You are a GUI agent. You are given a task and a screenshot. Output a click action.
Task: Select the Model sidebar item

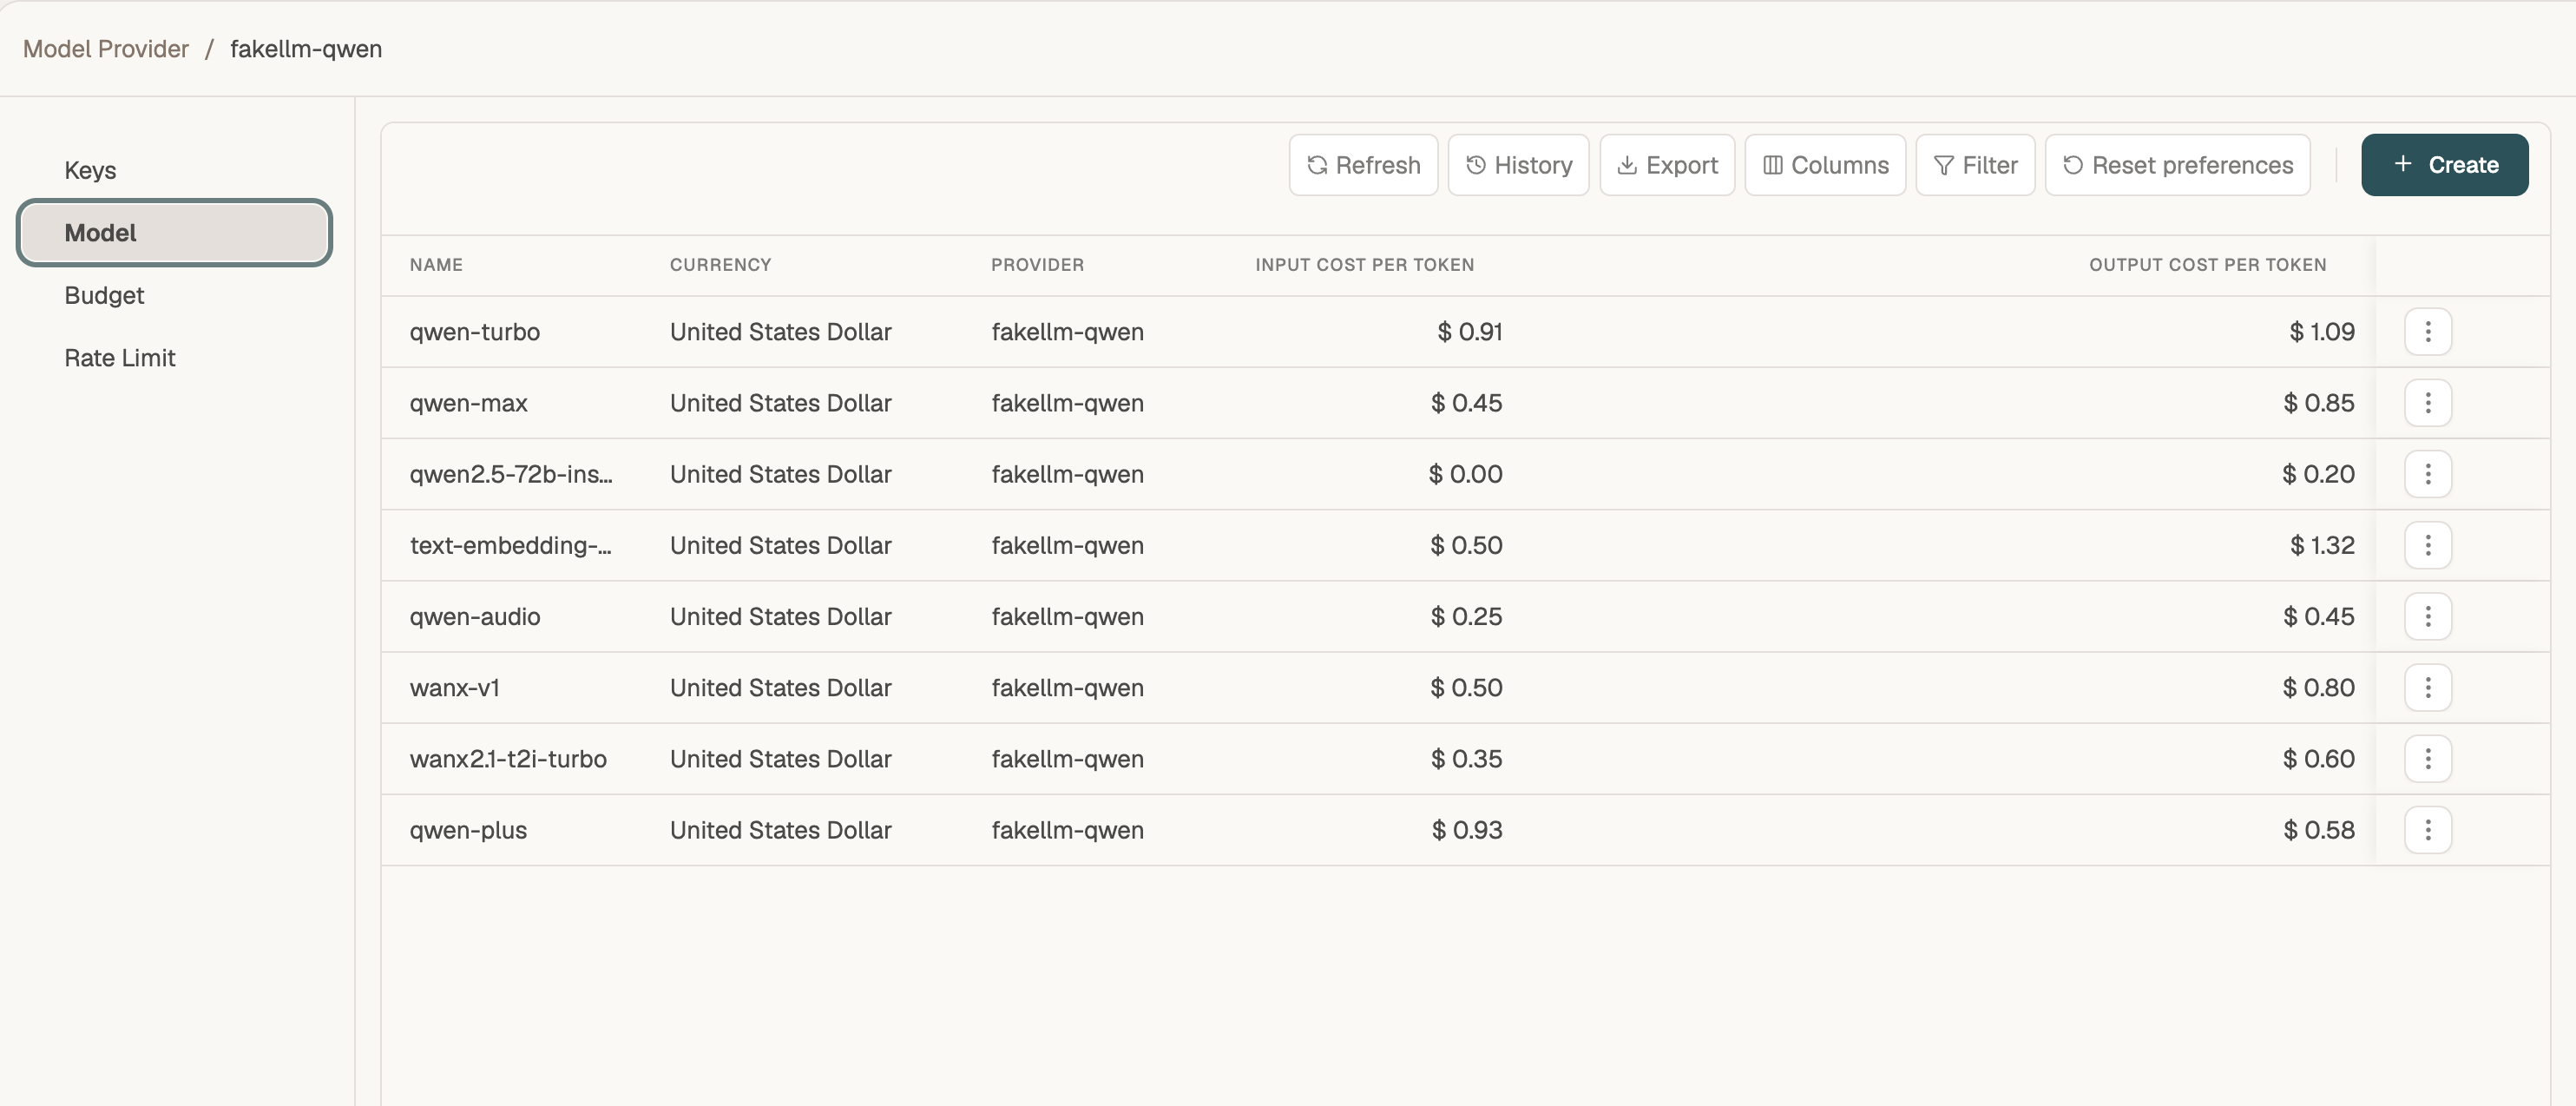pyautogui.click(x=174, y=233)
